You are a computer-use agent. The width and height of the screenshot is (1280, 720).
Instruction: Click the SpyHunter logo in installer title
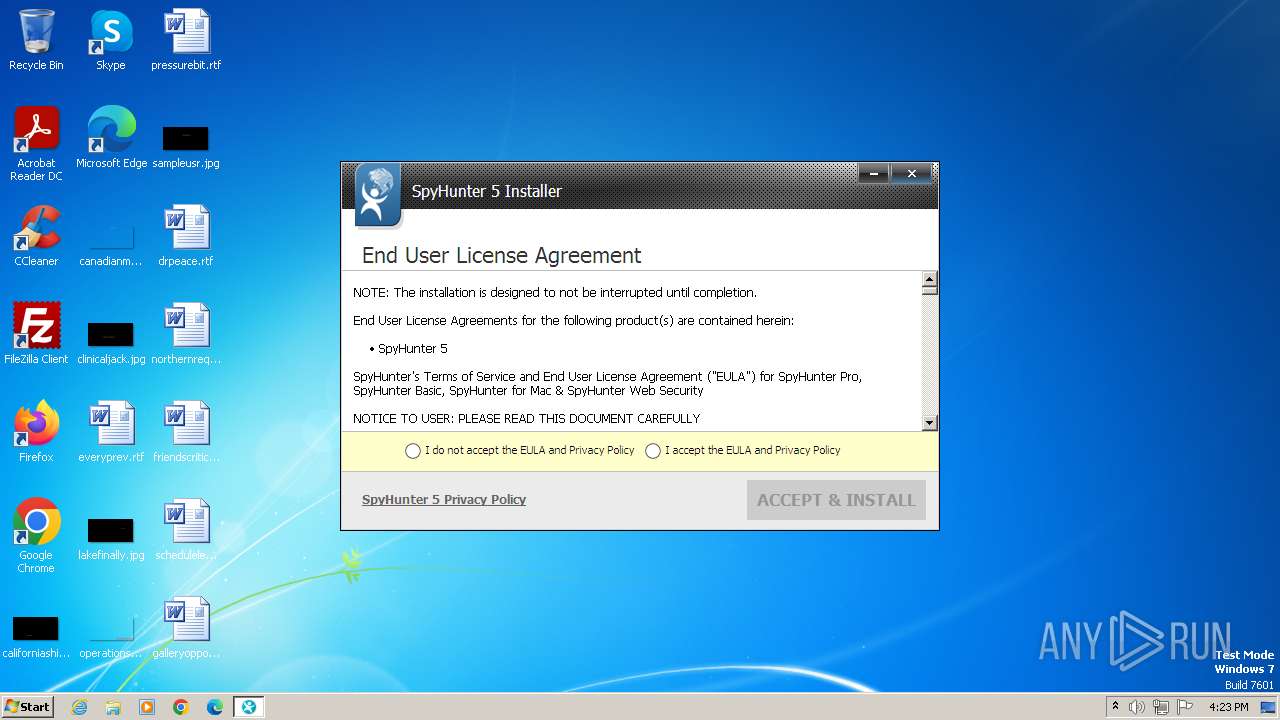377,195
